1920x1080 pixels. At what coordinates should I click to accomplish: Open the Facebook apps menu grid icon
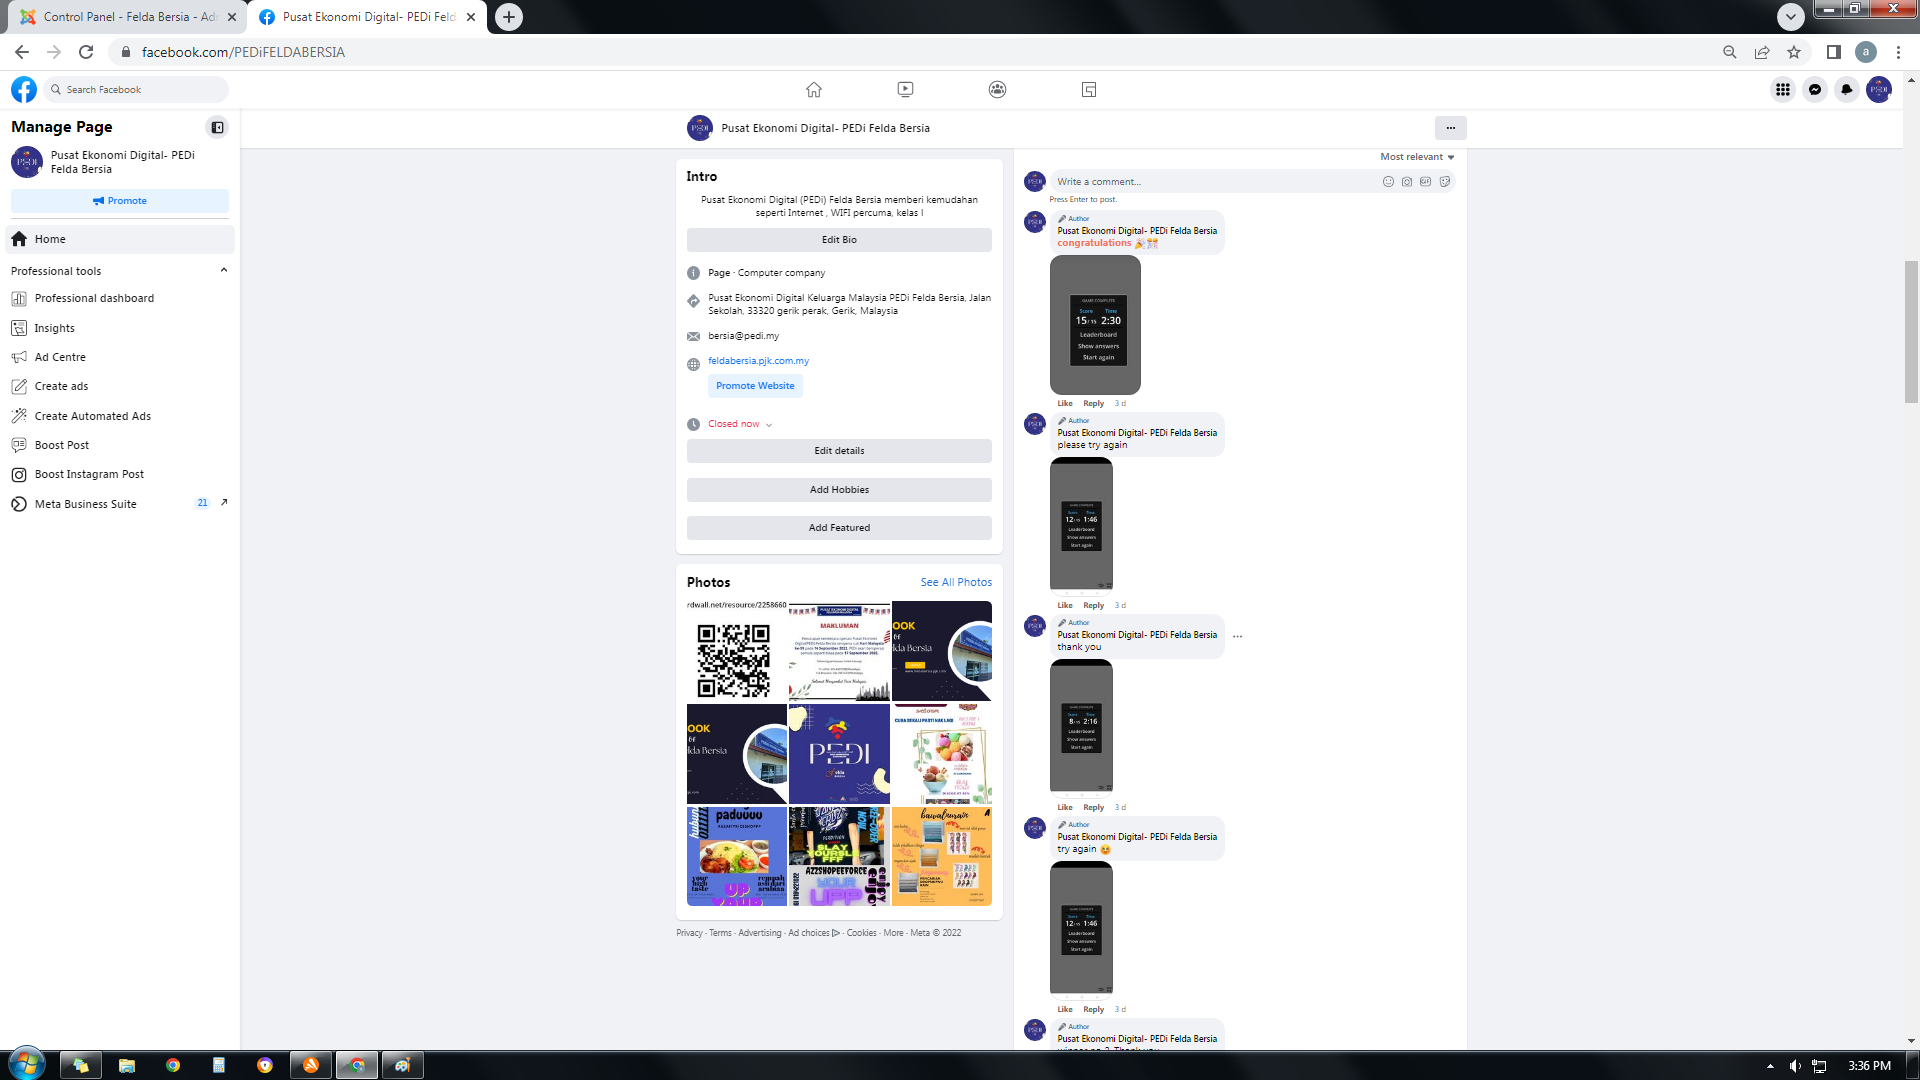coord(1783,90)
